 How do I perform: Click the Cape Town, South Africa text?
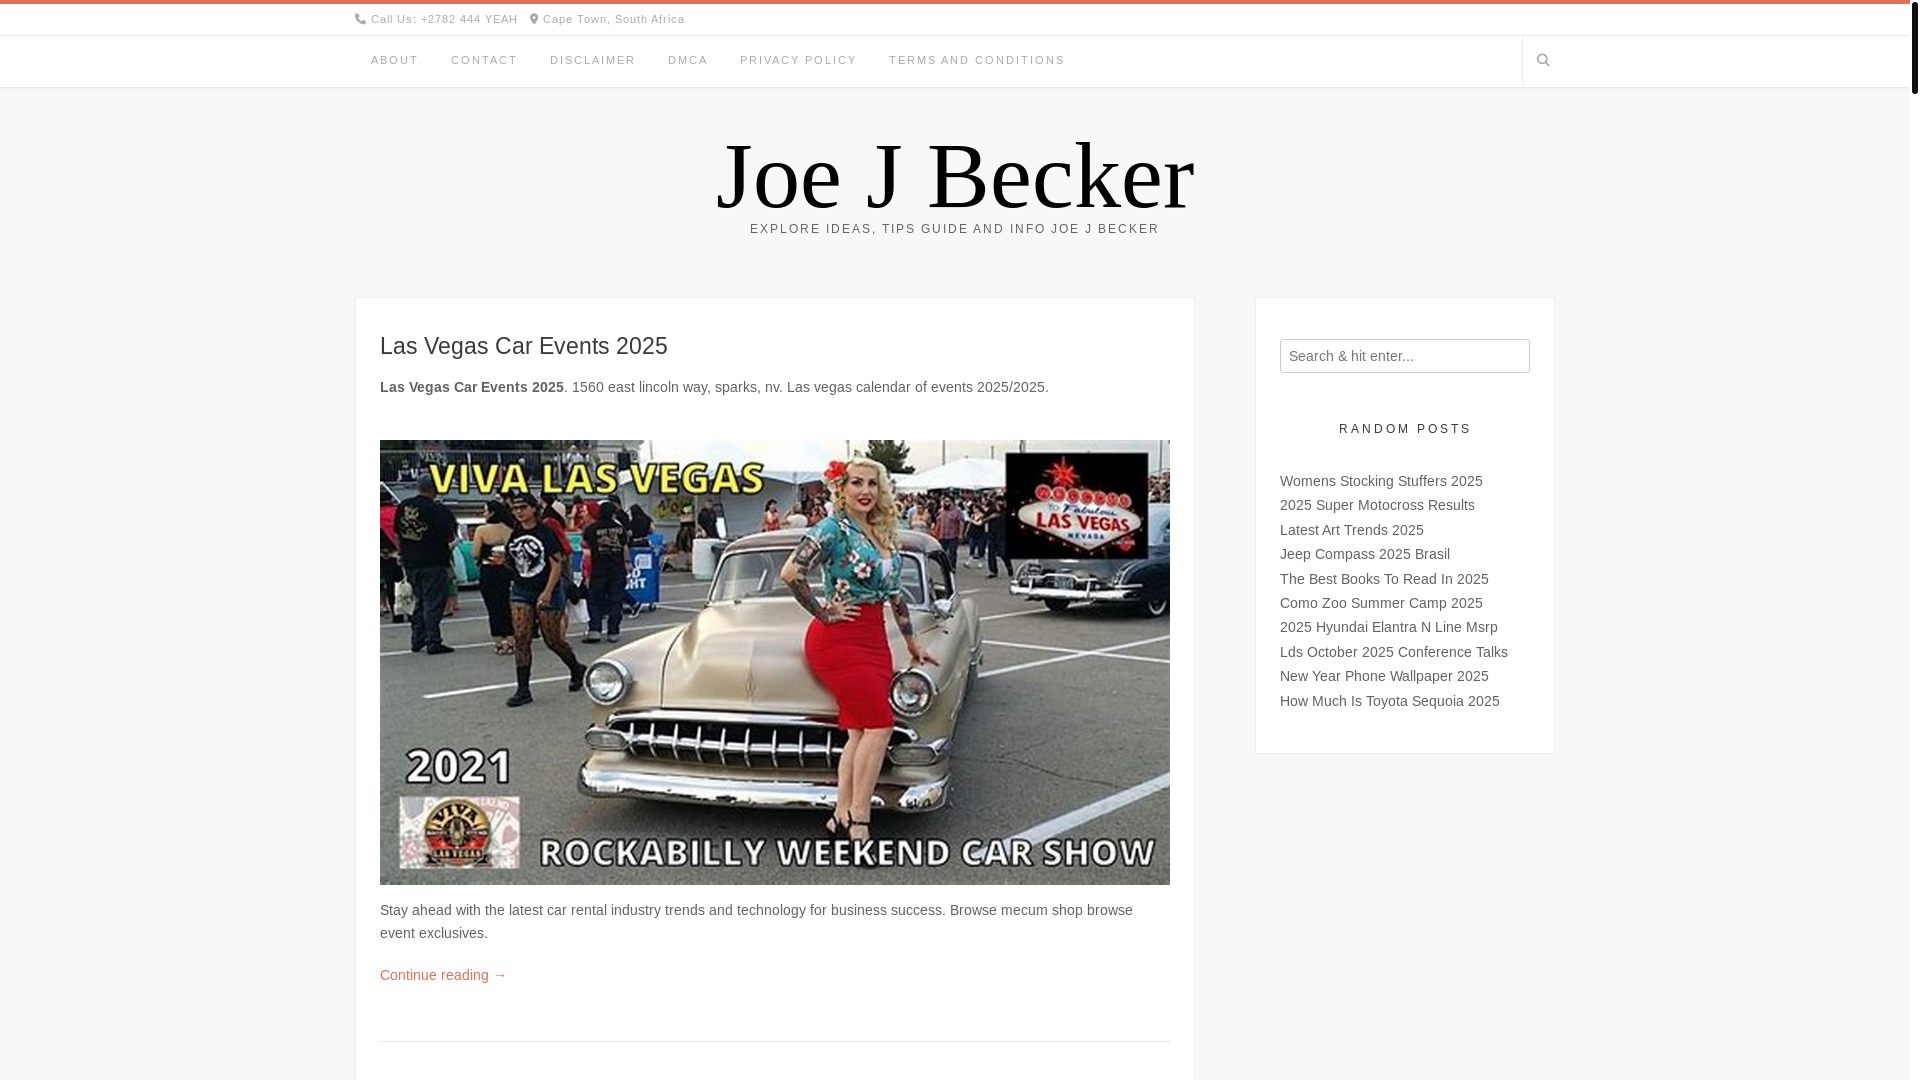(614, 19)
